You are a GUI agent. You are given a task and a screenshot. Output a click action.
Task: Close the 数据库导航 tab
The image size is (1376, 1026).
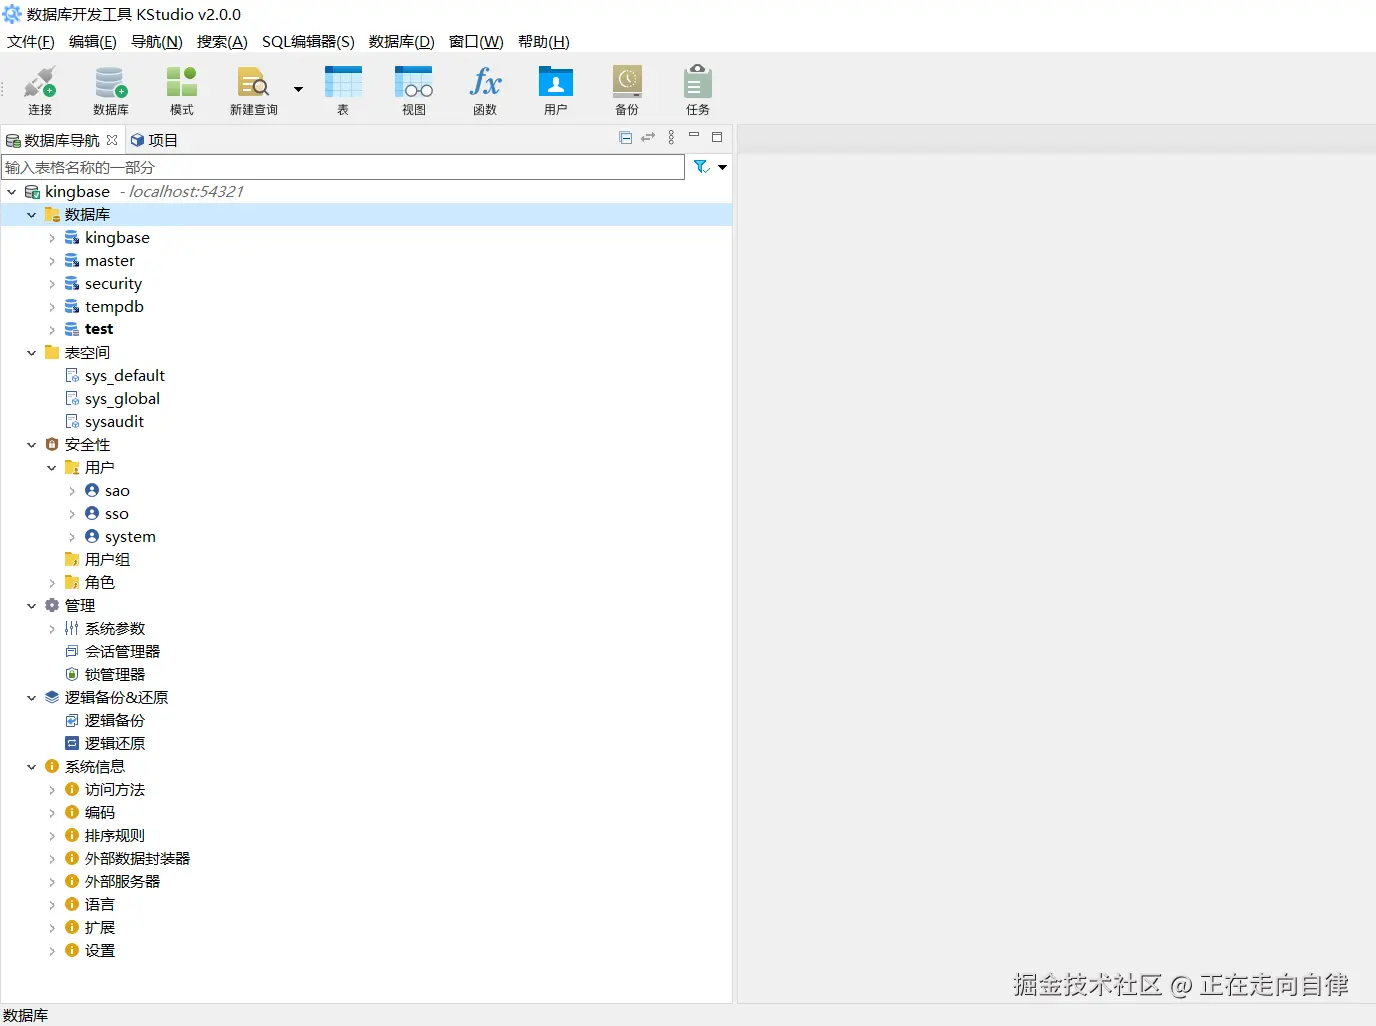112,140
